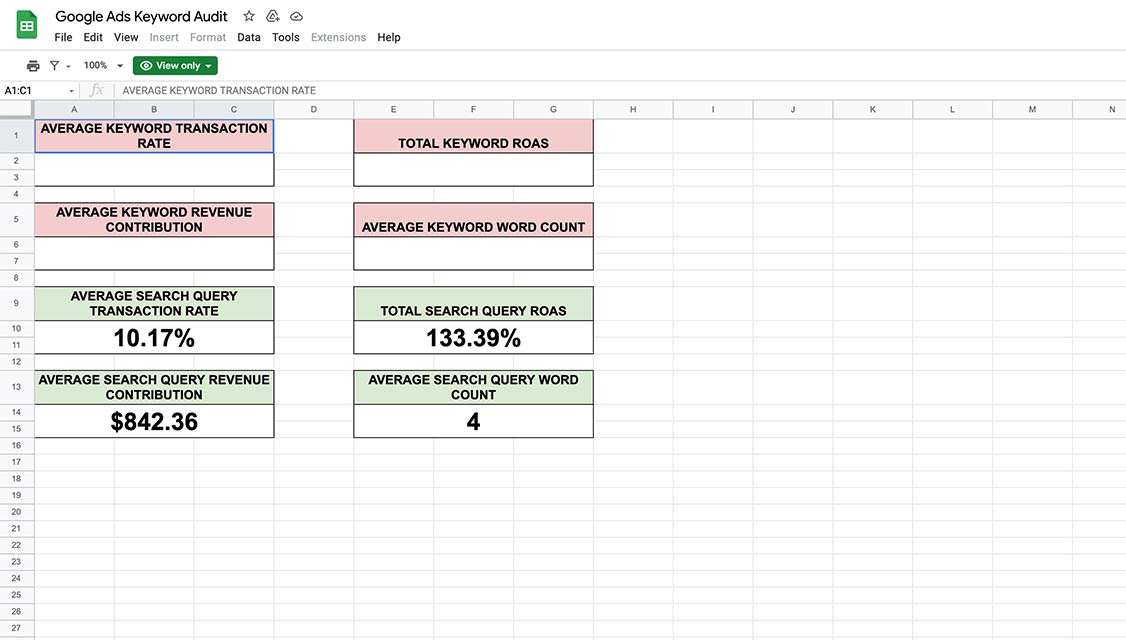Expand the View only mode dropdown

(175, 66)
